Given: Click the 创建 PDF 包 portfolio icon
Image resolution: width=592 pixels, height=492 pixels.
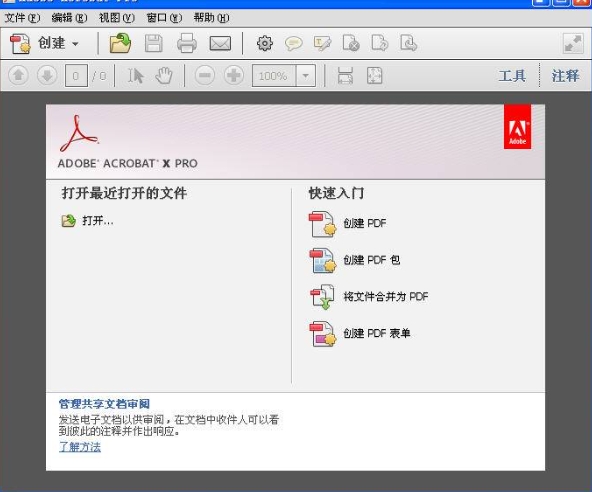Looking at the screenshot, I should tap(322, 260).
